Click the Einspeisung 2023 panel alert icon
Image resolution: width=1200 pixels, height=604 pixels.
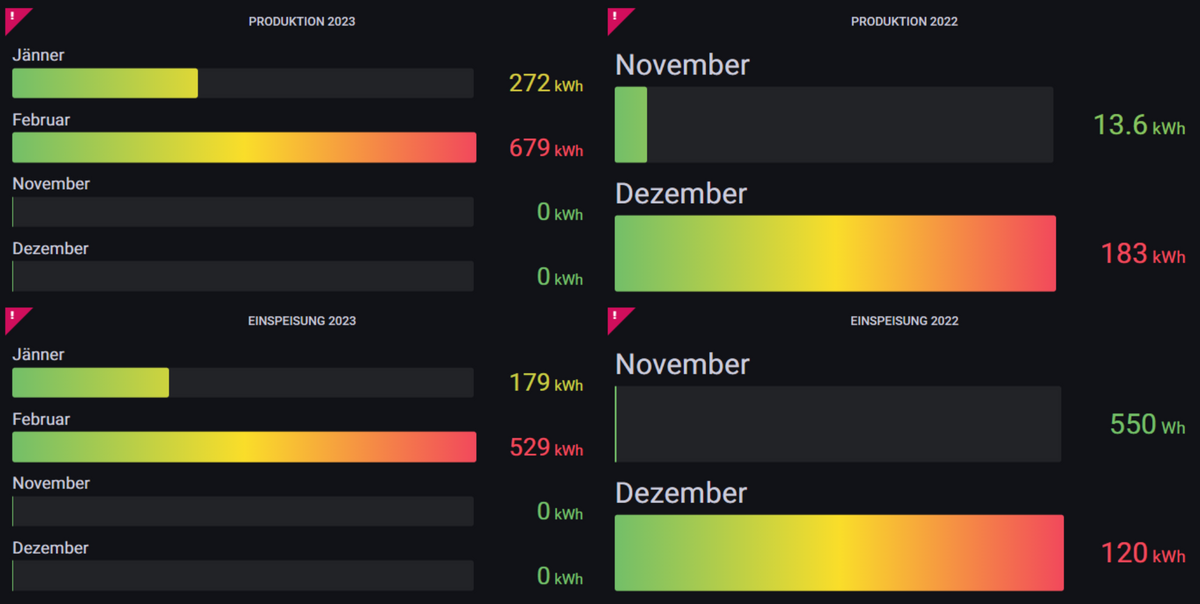pyautogui.click(x=14, y=317)
